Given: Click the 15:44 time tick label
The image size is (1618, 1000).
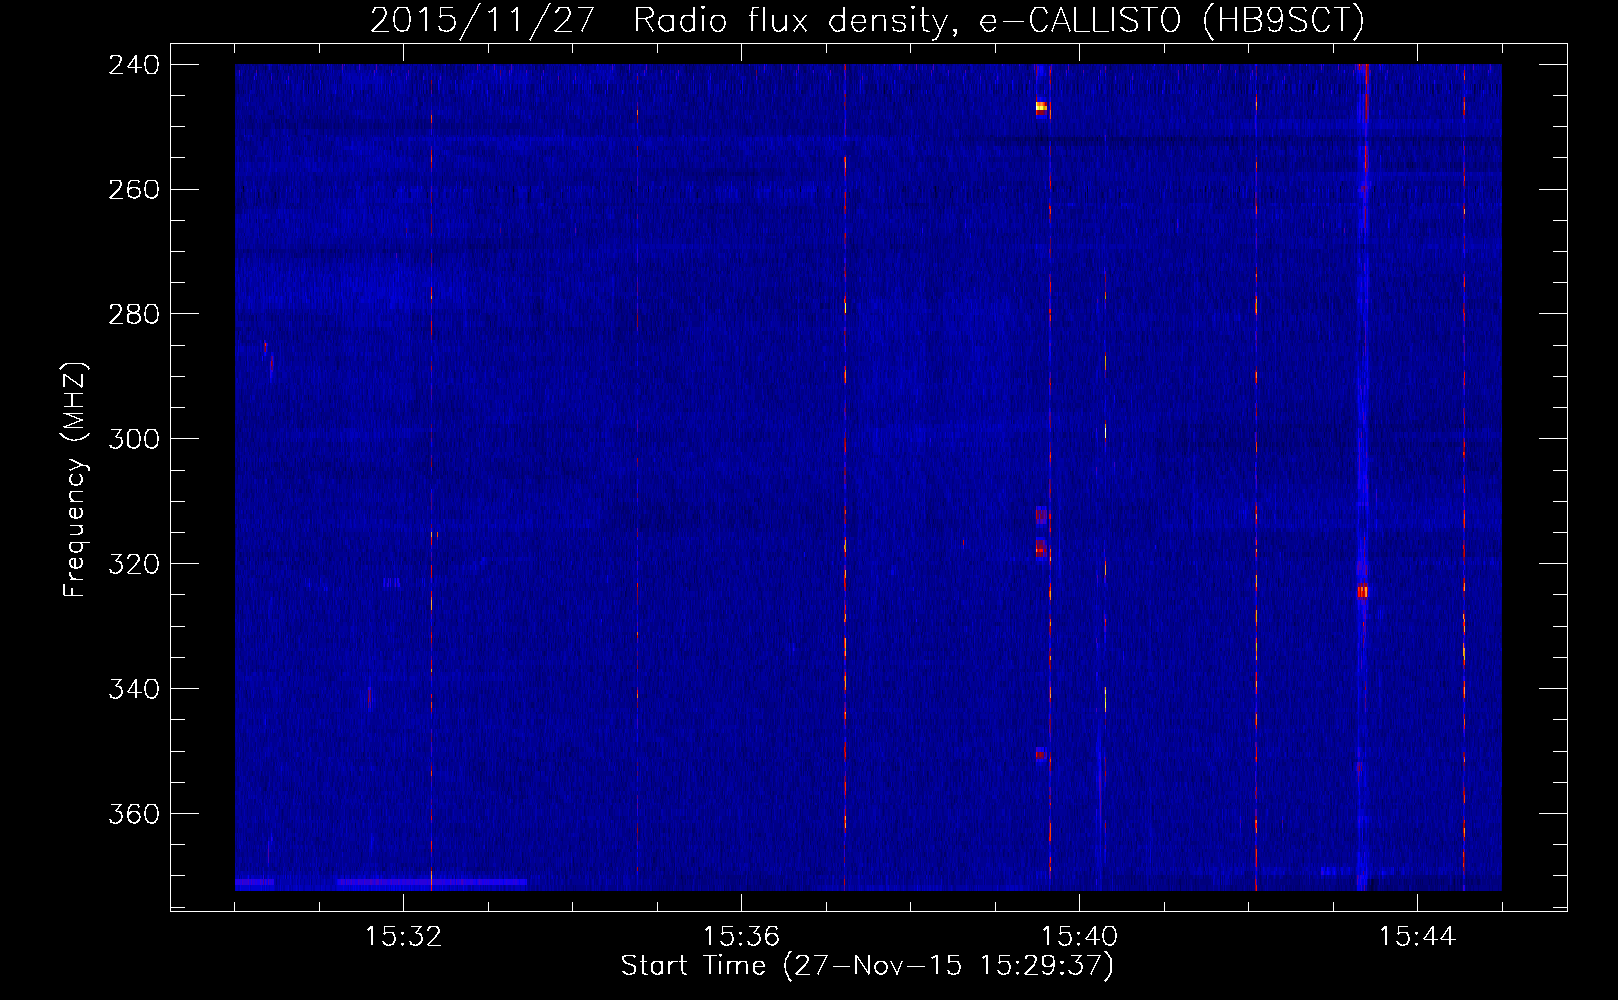Looking at the screenshot, I should click(1417, 937).
